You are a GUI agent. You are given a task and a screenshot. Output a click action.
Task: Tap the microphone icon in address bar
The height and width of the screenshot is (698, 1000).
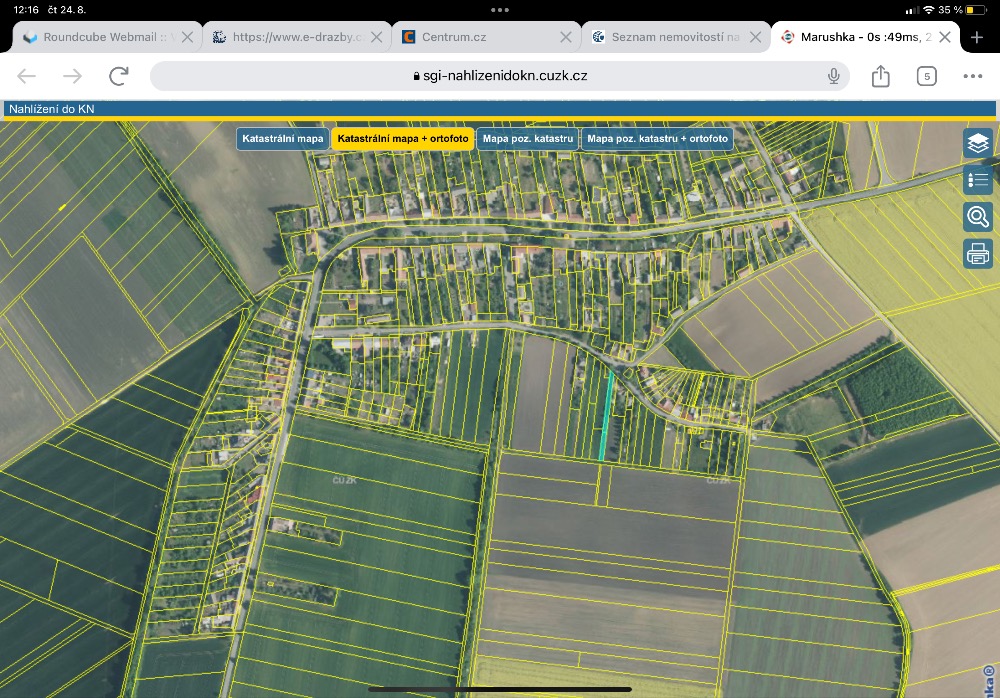coord(834,76)
